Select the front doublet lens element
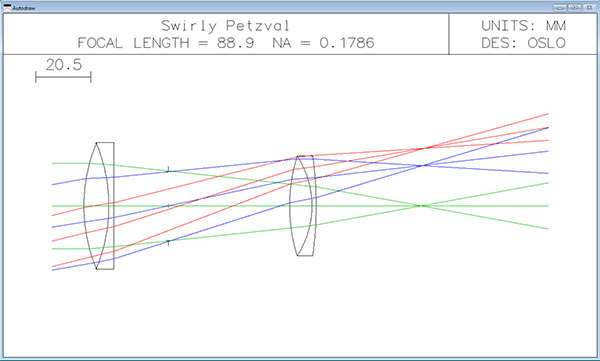Viewport: 600px width, 361px height. coord(99,206)
